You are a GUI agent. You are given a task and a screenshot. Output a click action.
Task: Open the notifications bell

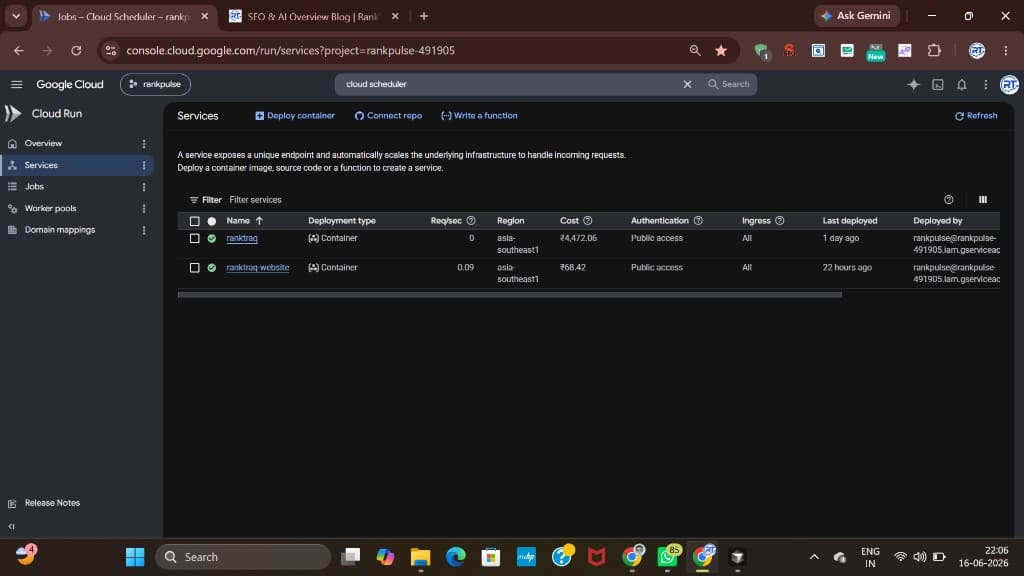point(962,84)
